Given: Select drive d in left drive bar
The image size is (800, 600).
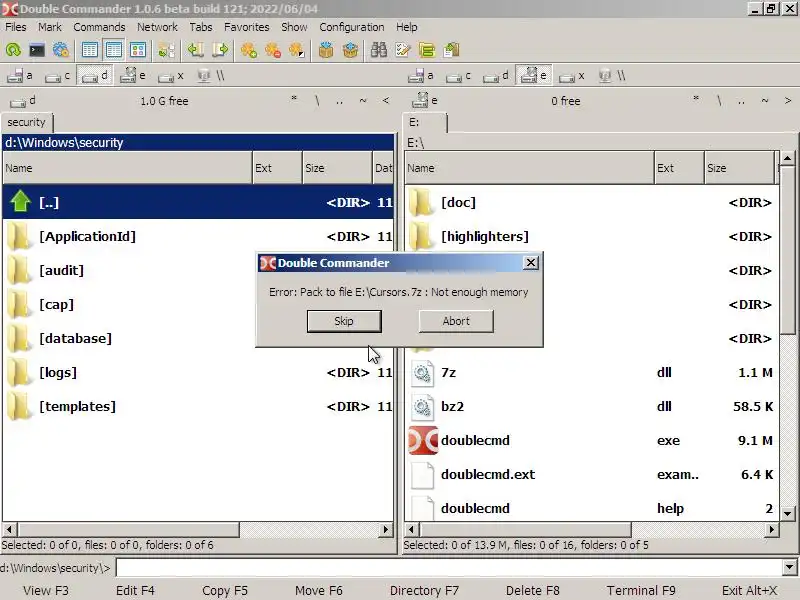Looking at the screenshot, I should tap(95, 76).
